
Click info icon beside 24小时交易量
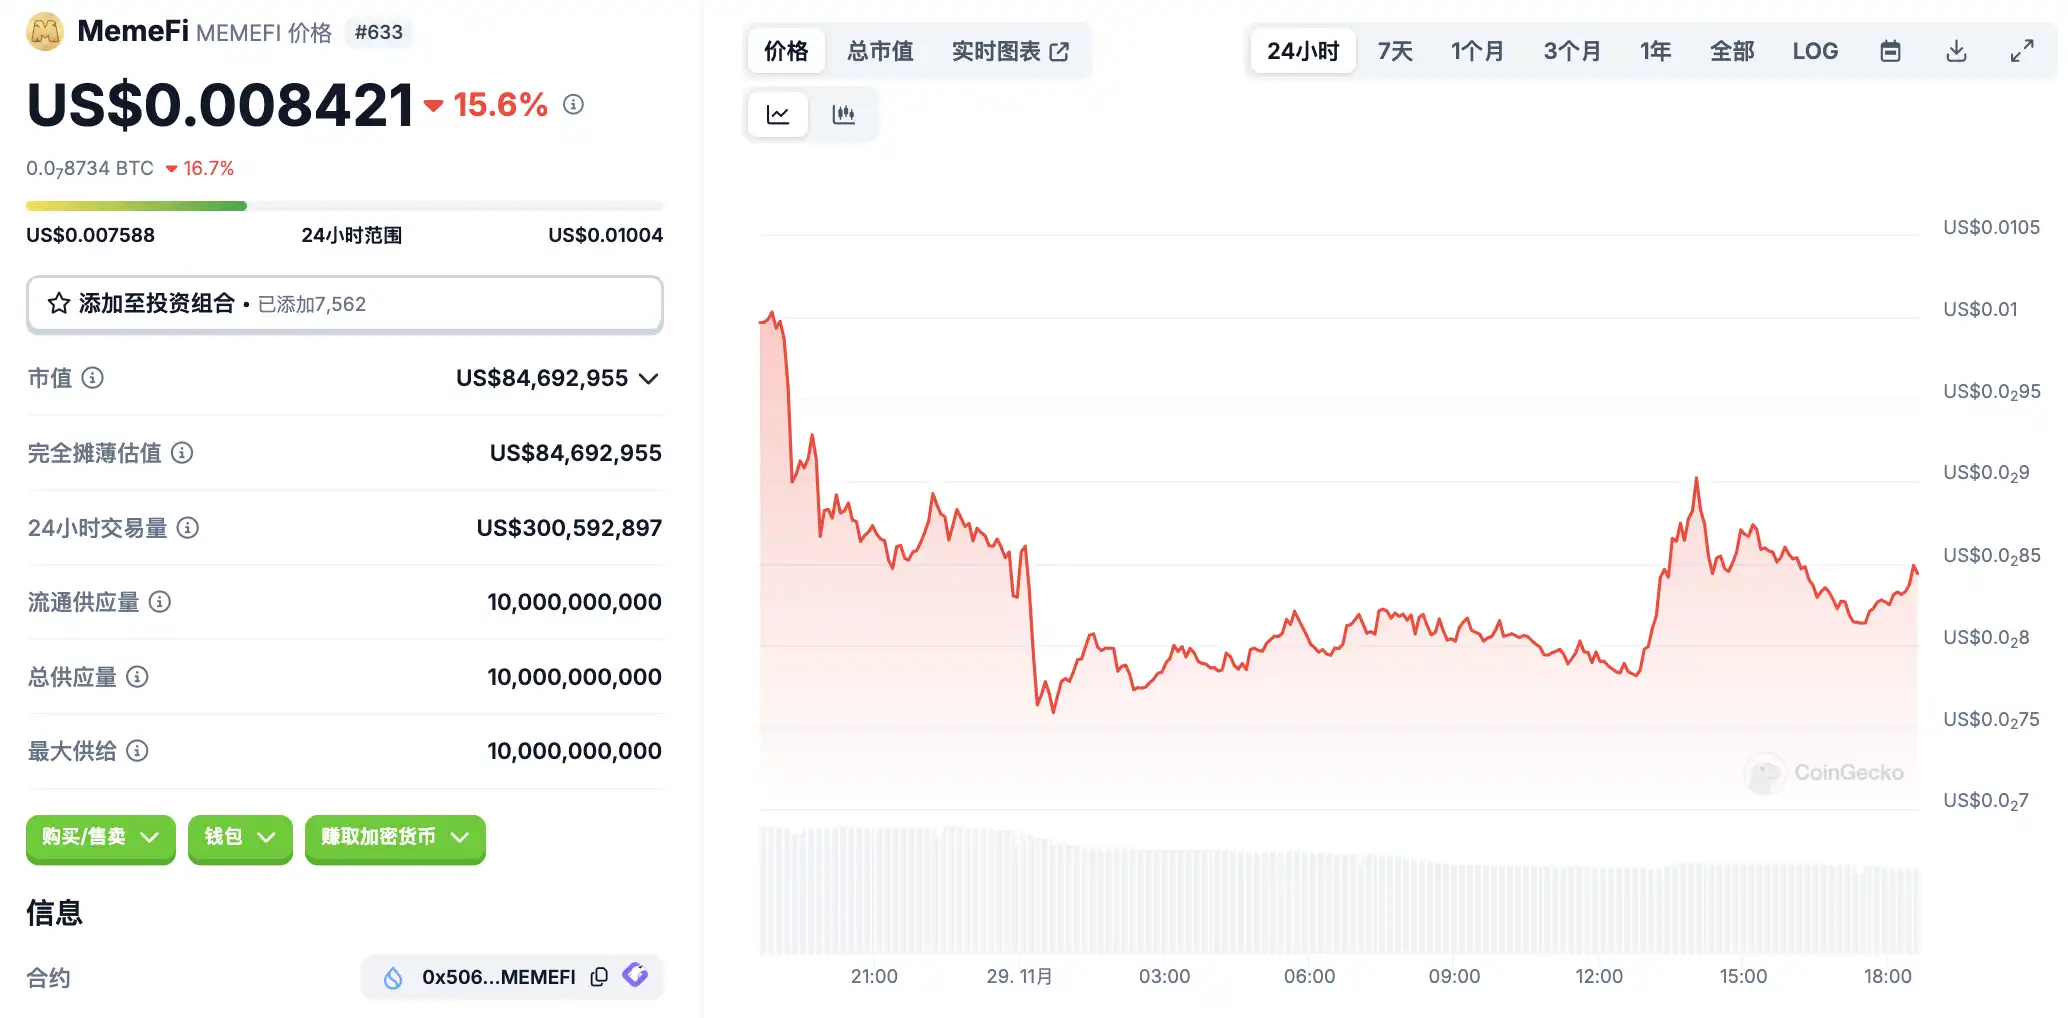point(188,528)
